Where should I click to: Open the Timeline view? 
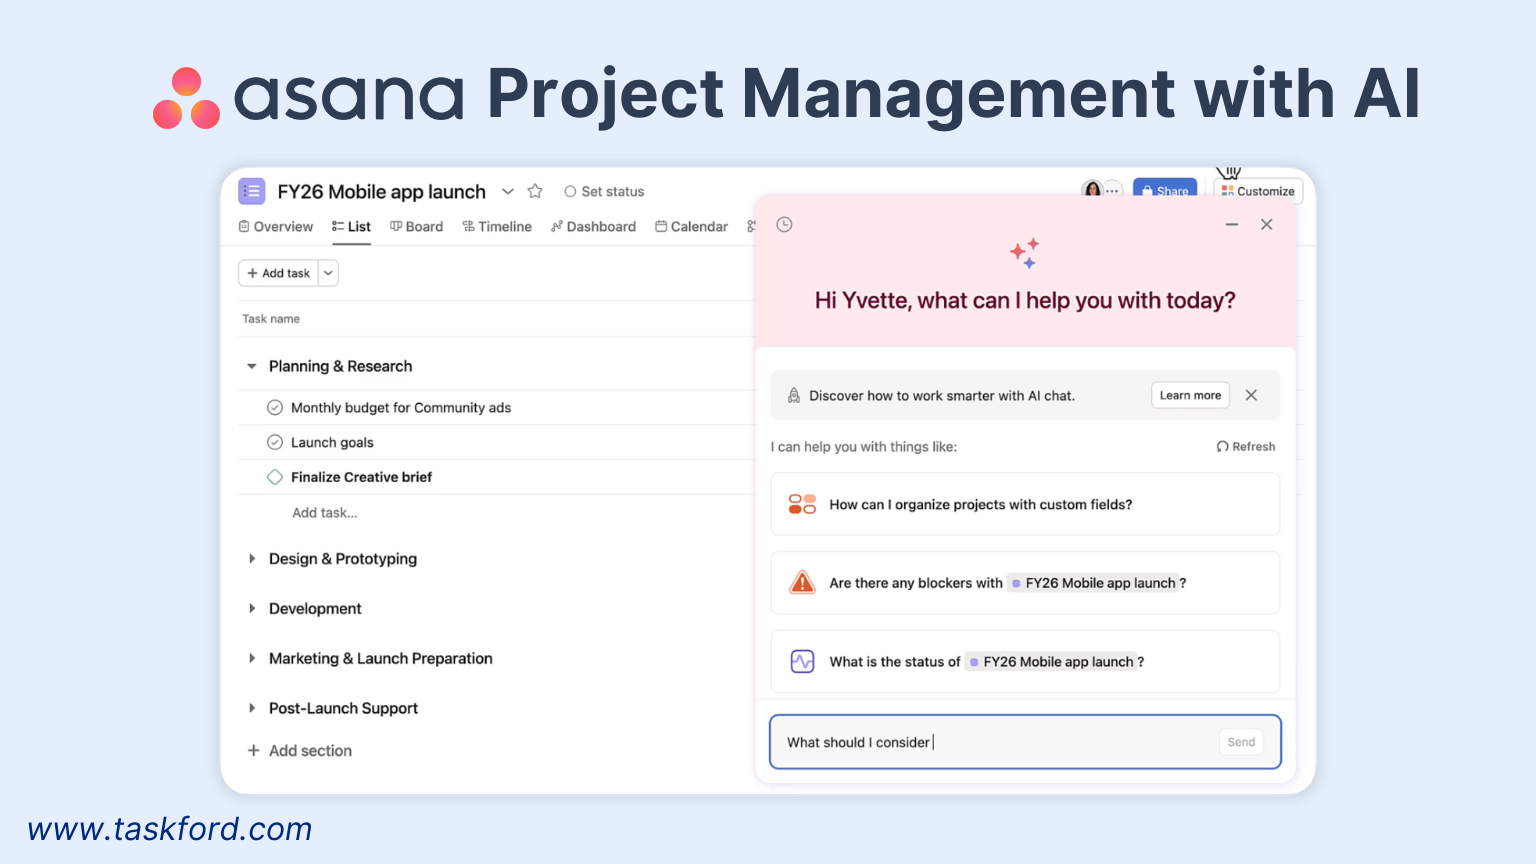[497, 226]
